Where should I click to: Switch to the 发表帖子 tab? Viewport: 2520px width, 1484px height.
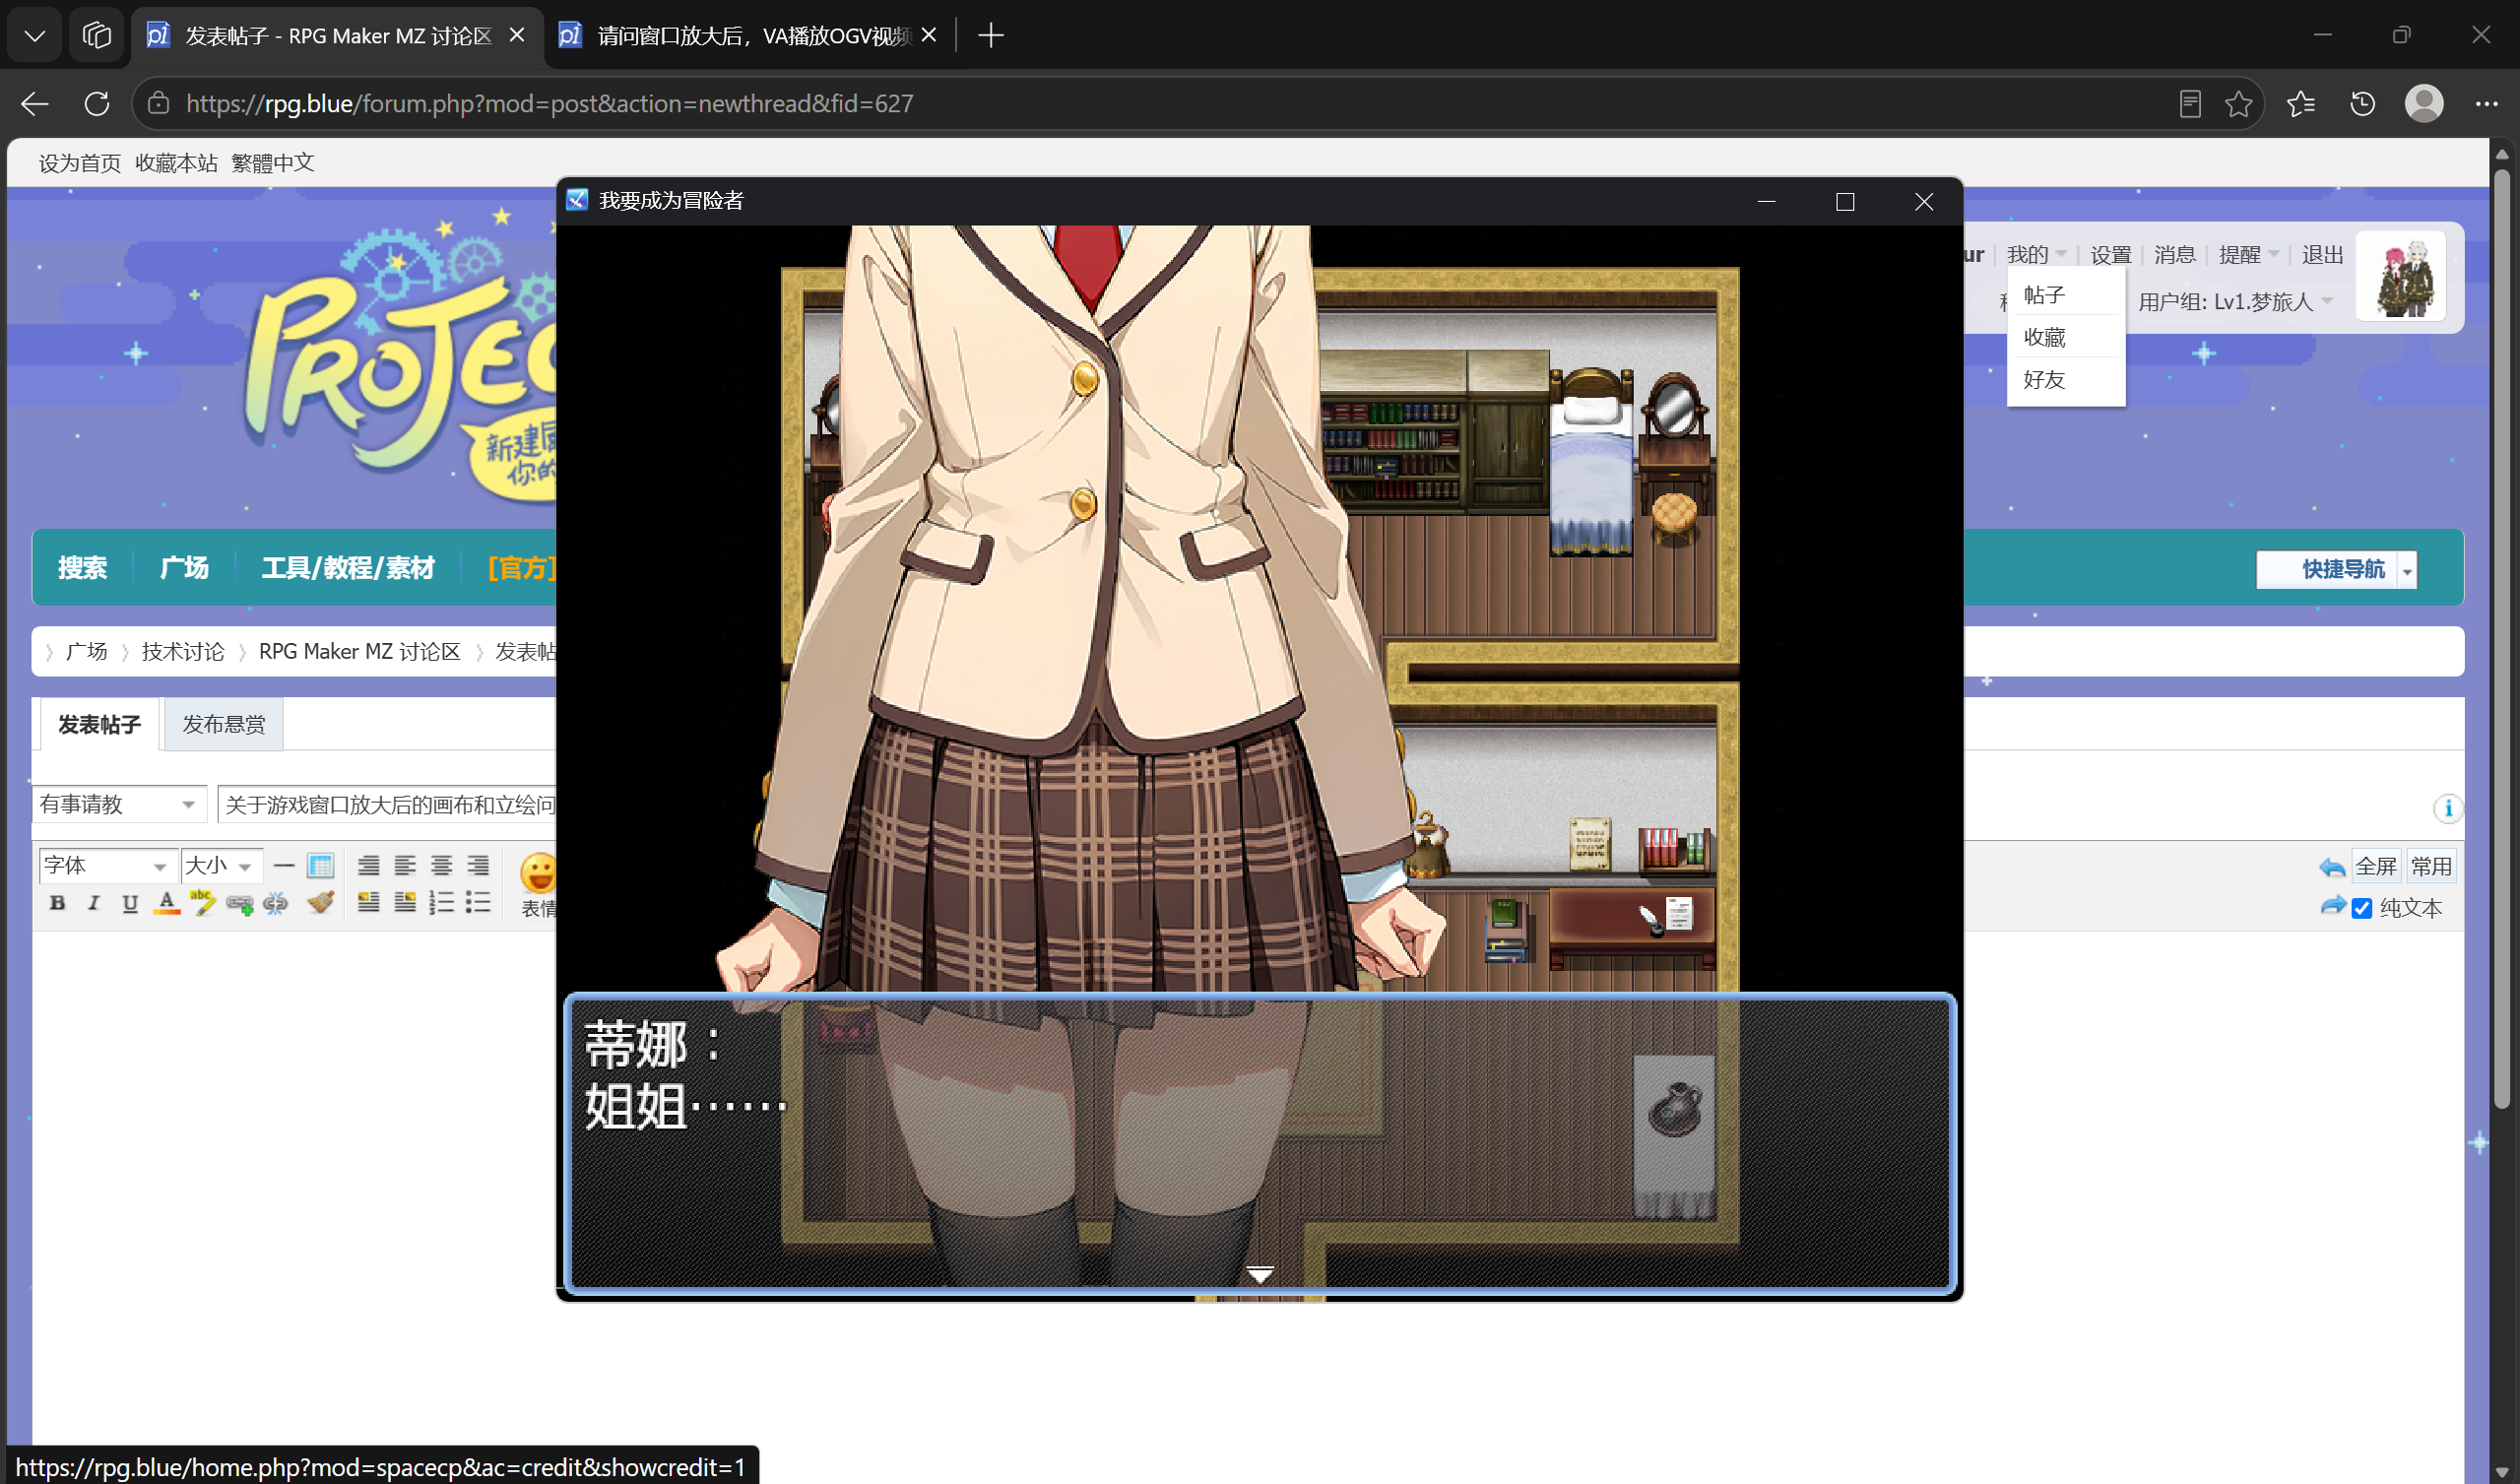pos(99,724)
